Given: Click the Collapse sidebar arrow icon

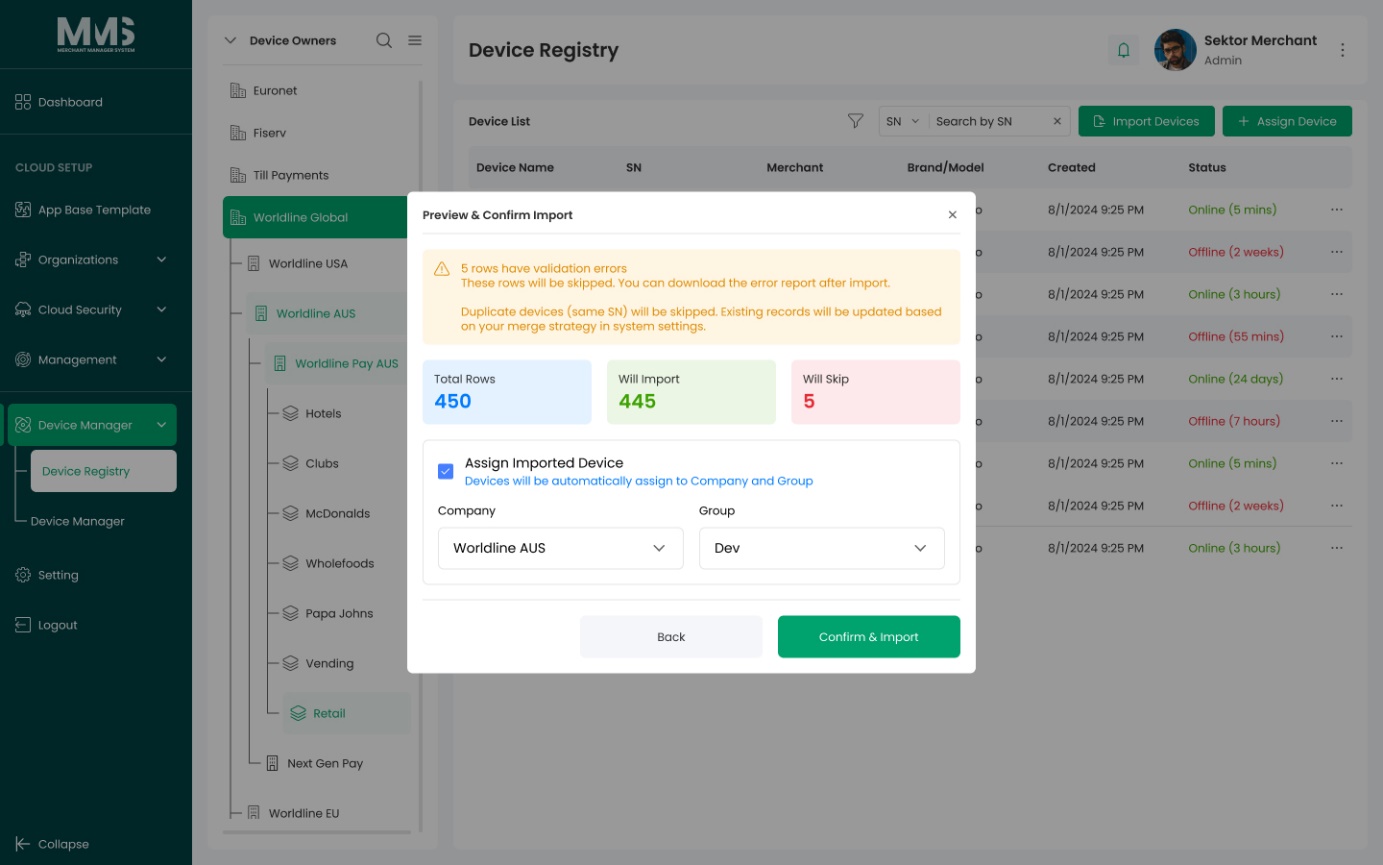Looking at the screenshot, I should 23,844.
